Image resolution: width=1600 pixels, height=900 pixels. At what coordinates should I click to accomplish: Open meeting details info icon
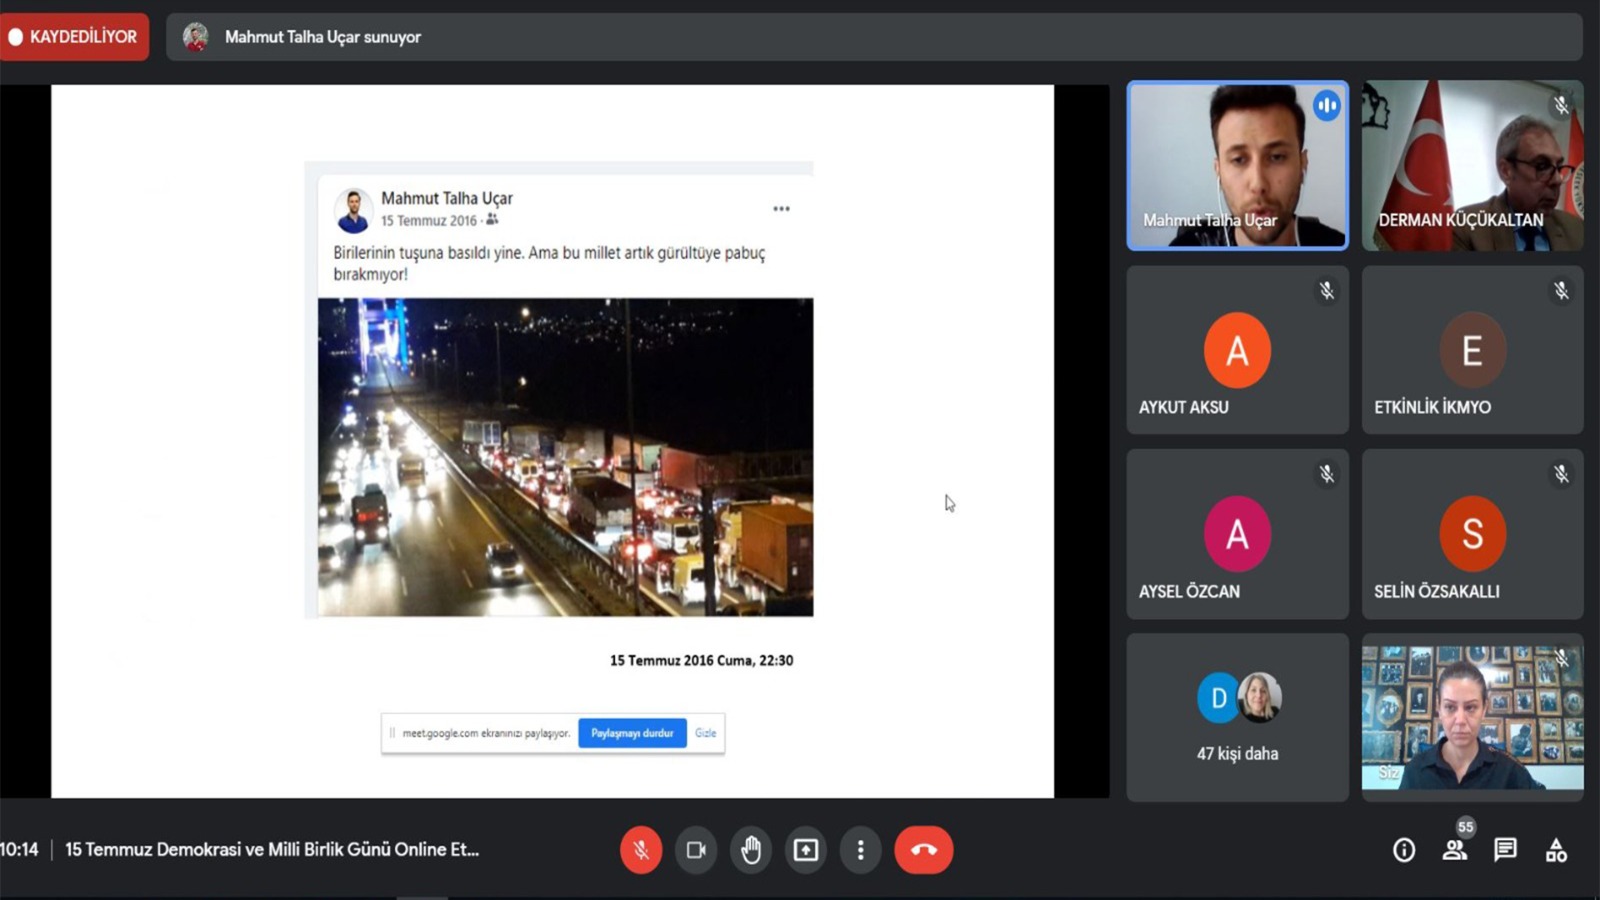tap(1404, 850)
